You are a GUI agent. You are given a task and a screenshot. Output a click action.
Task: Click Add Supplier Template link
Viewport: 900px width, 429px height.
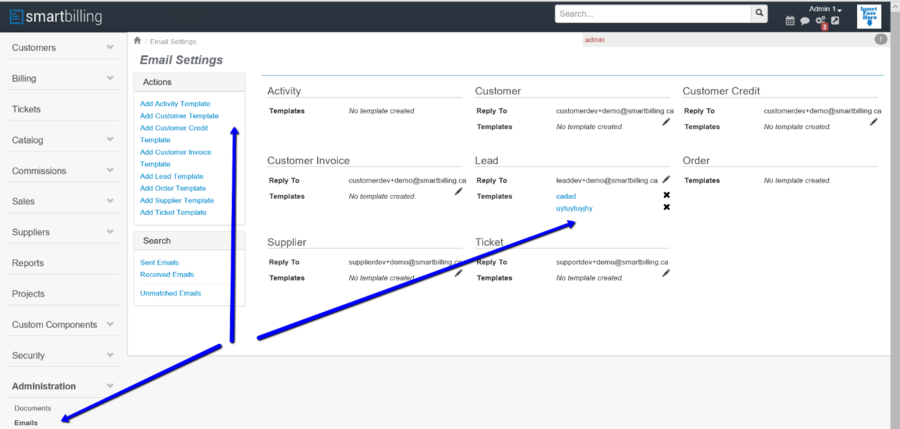click(x=177, y=200)
